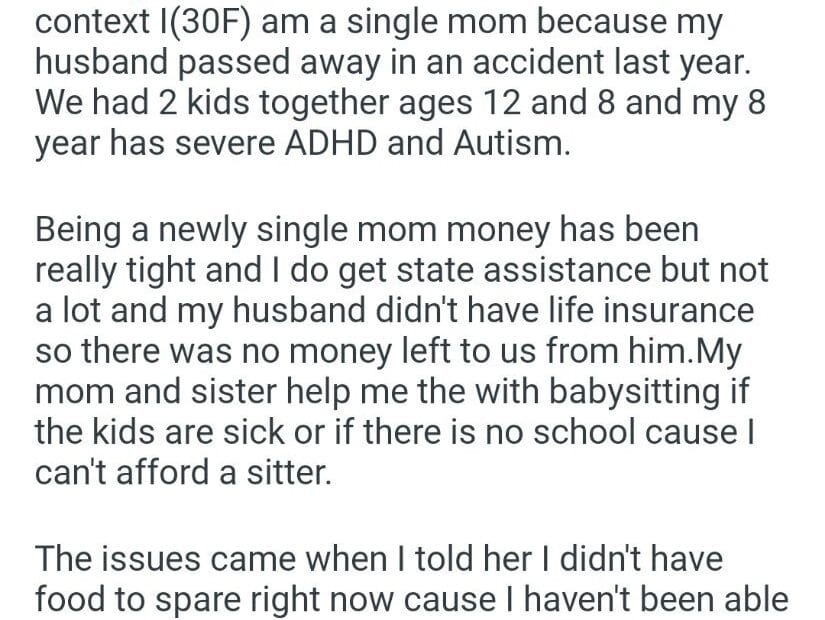Click the word "Autism"

pyautogui.click(x=508, y=141)
